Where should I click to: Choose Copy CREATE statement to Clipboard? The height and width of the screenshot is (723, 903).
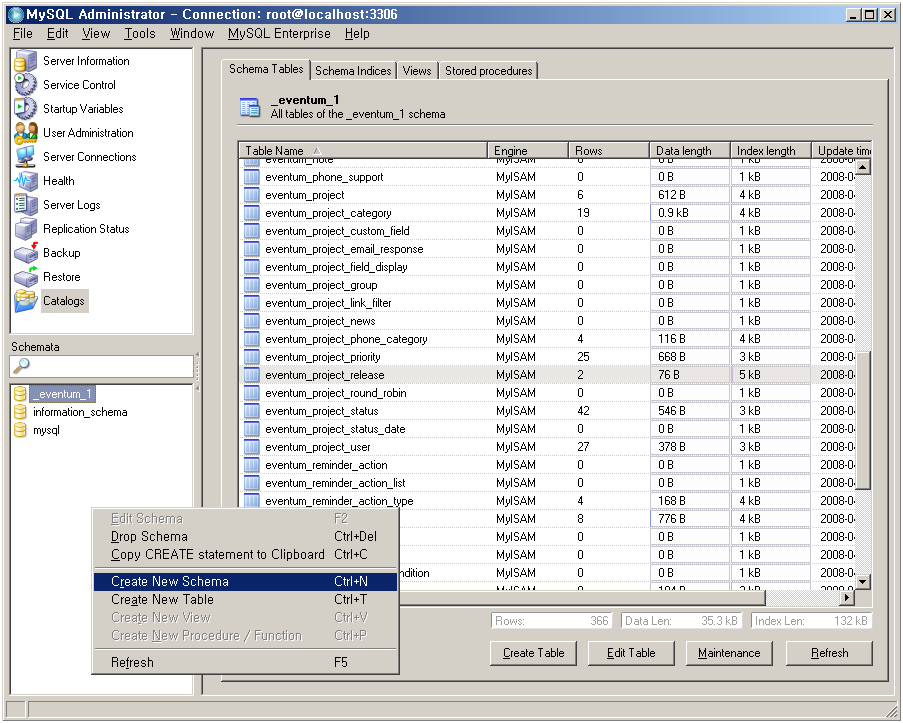coord(245,554)
